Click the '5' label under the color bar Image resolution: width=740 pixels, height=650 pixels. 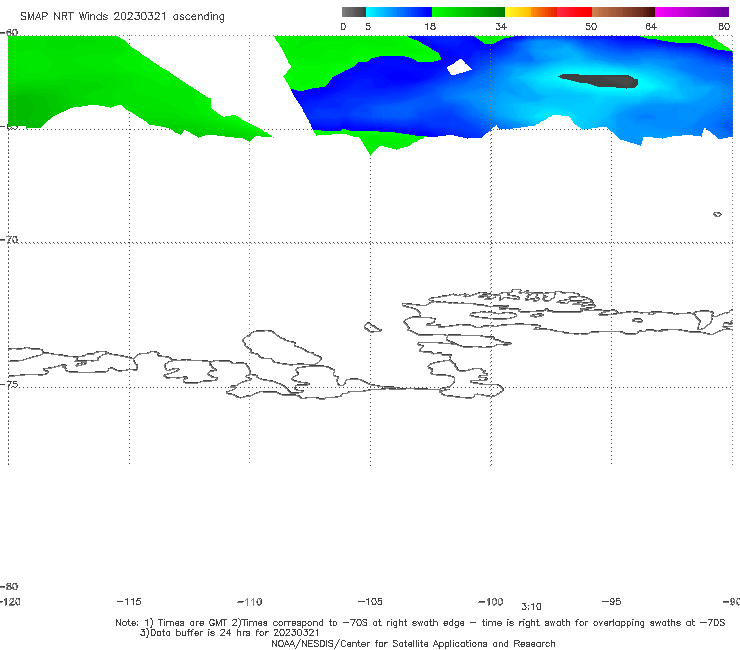click(x=368, y=26)
